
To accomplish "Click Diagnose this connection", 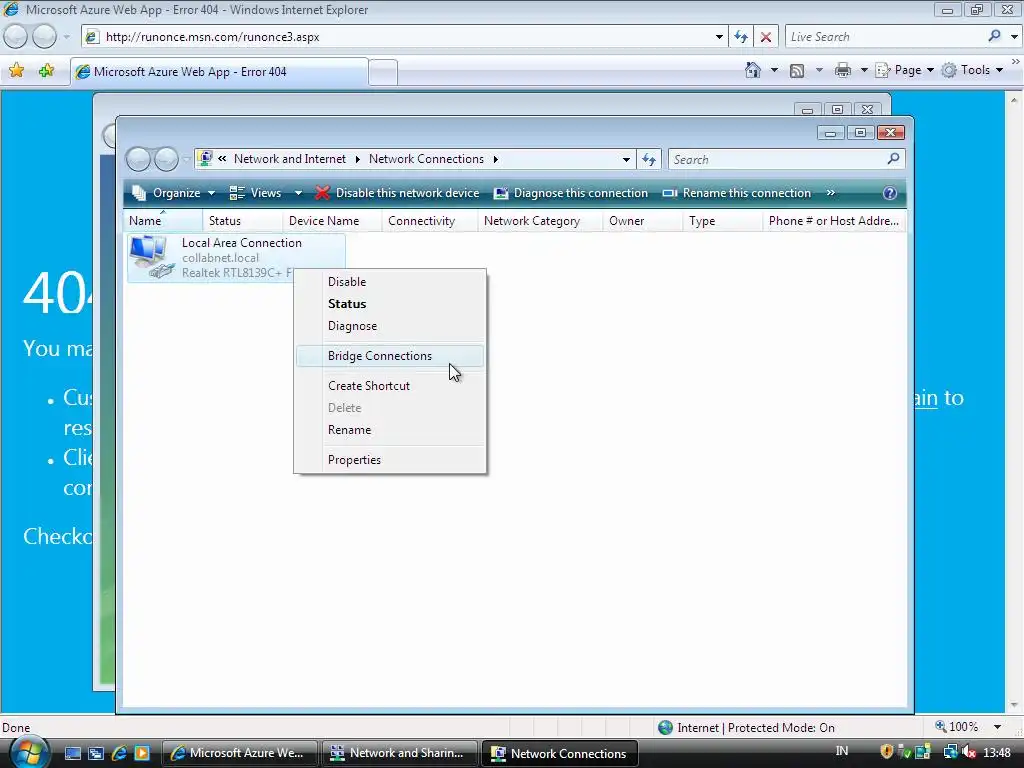I will 571,193.
